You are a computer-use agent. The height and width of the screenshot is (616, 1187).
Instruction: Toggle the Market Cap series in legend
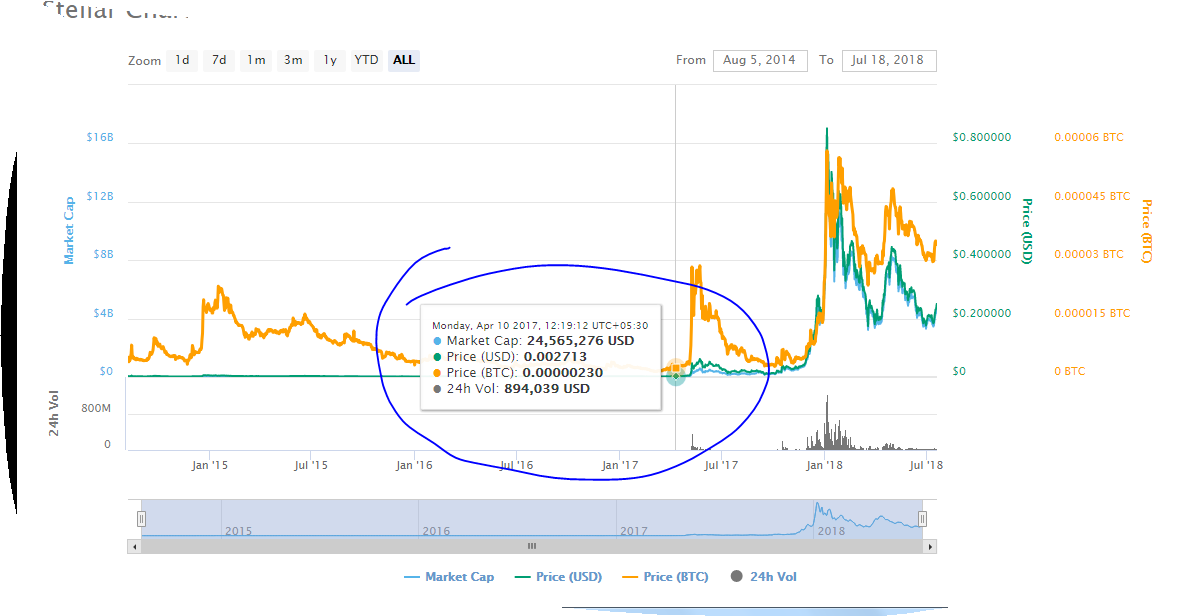(x=449, y=577)
